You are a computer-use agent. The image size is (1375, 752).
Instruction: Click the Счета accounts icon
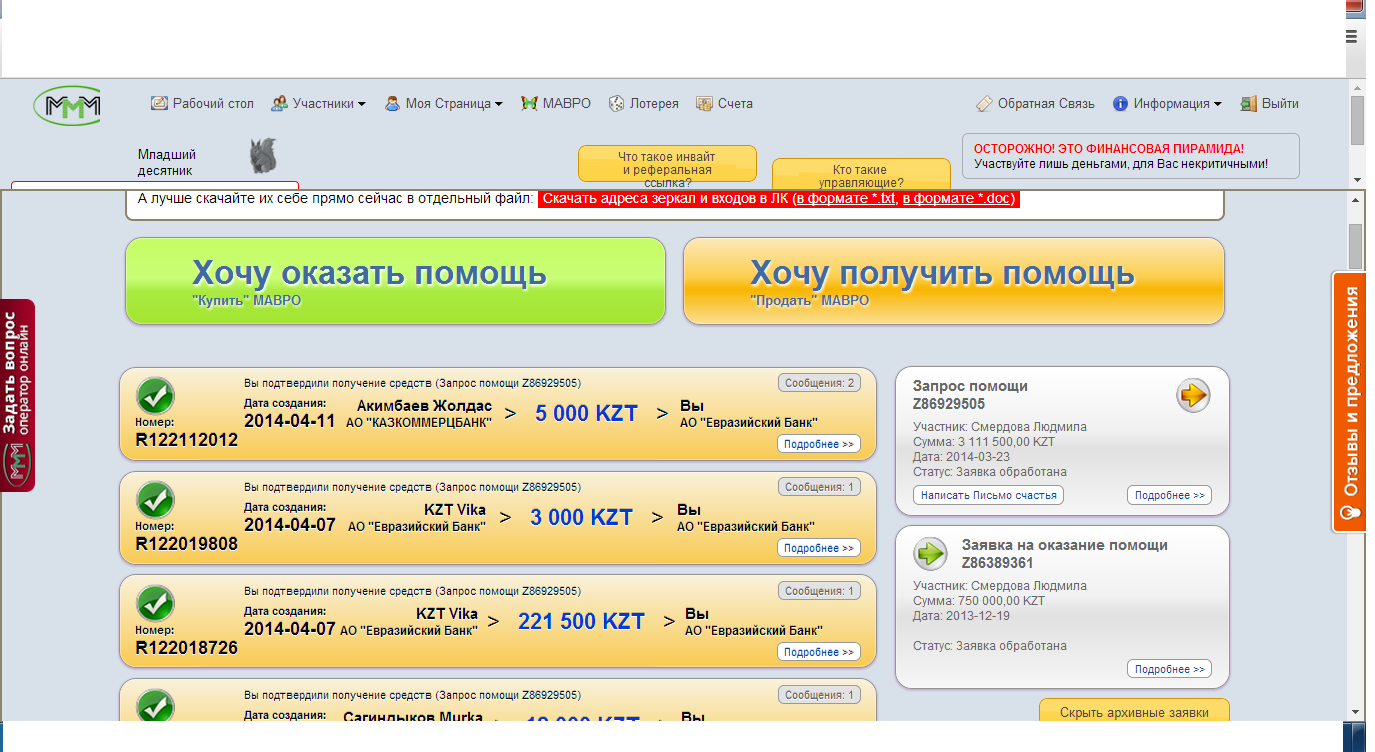tap(704, 103)
